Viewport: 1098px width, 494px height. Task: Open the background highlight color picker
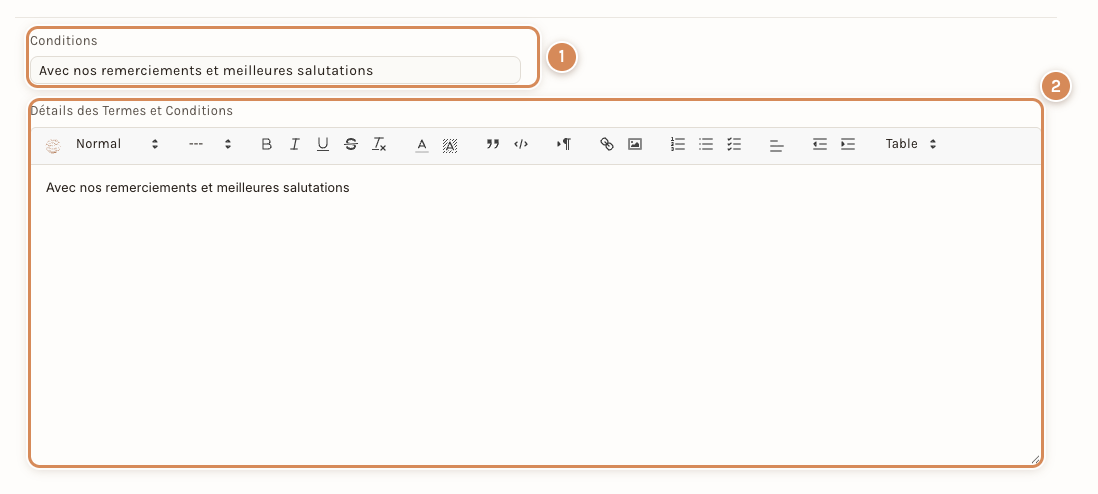pos(450,145)
